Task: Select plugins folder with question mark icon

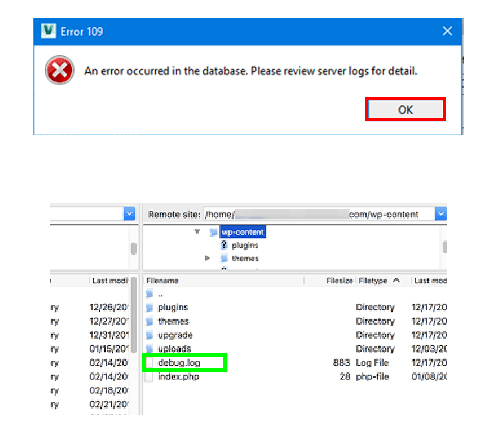Action: coord(244,245)
